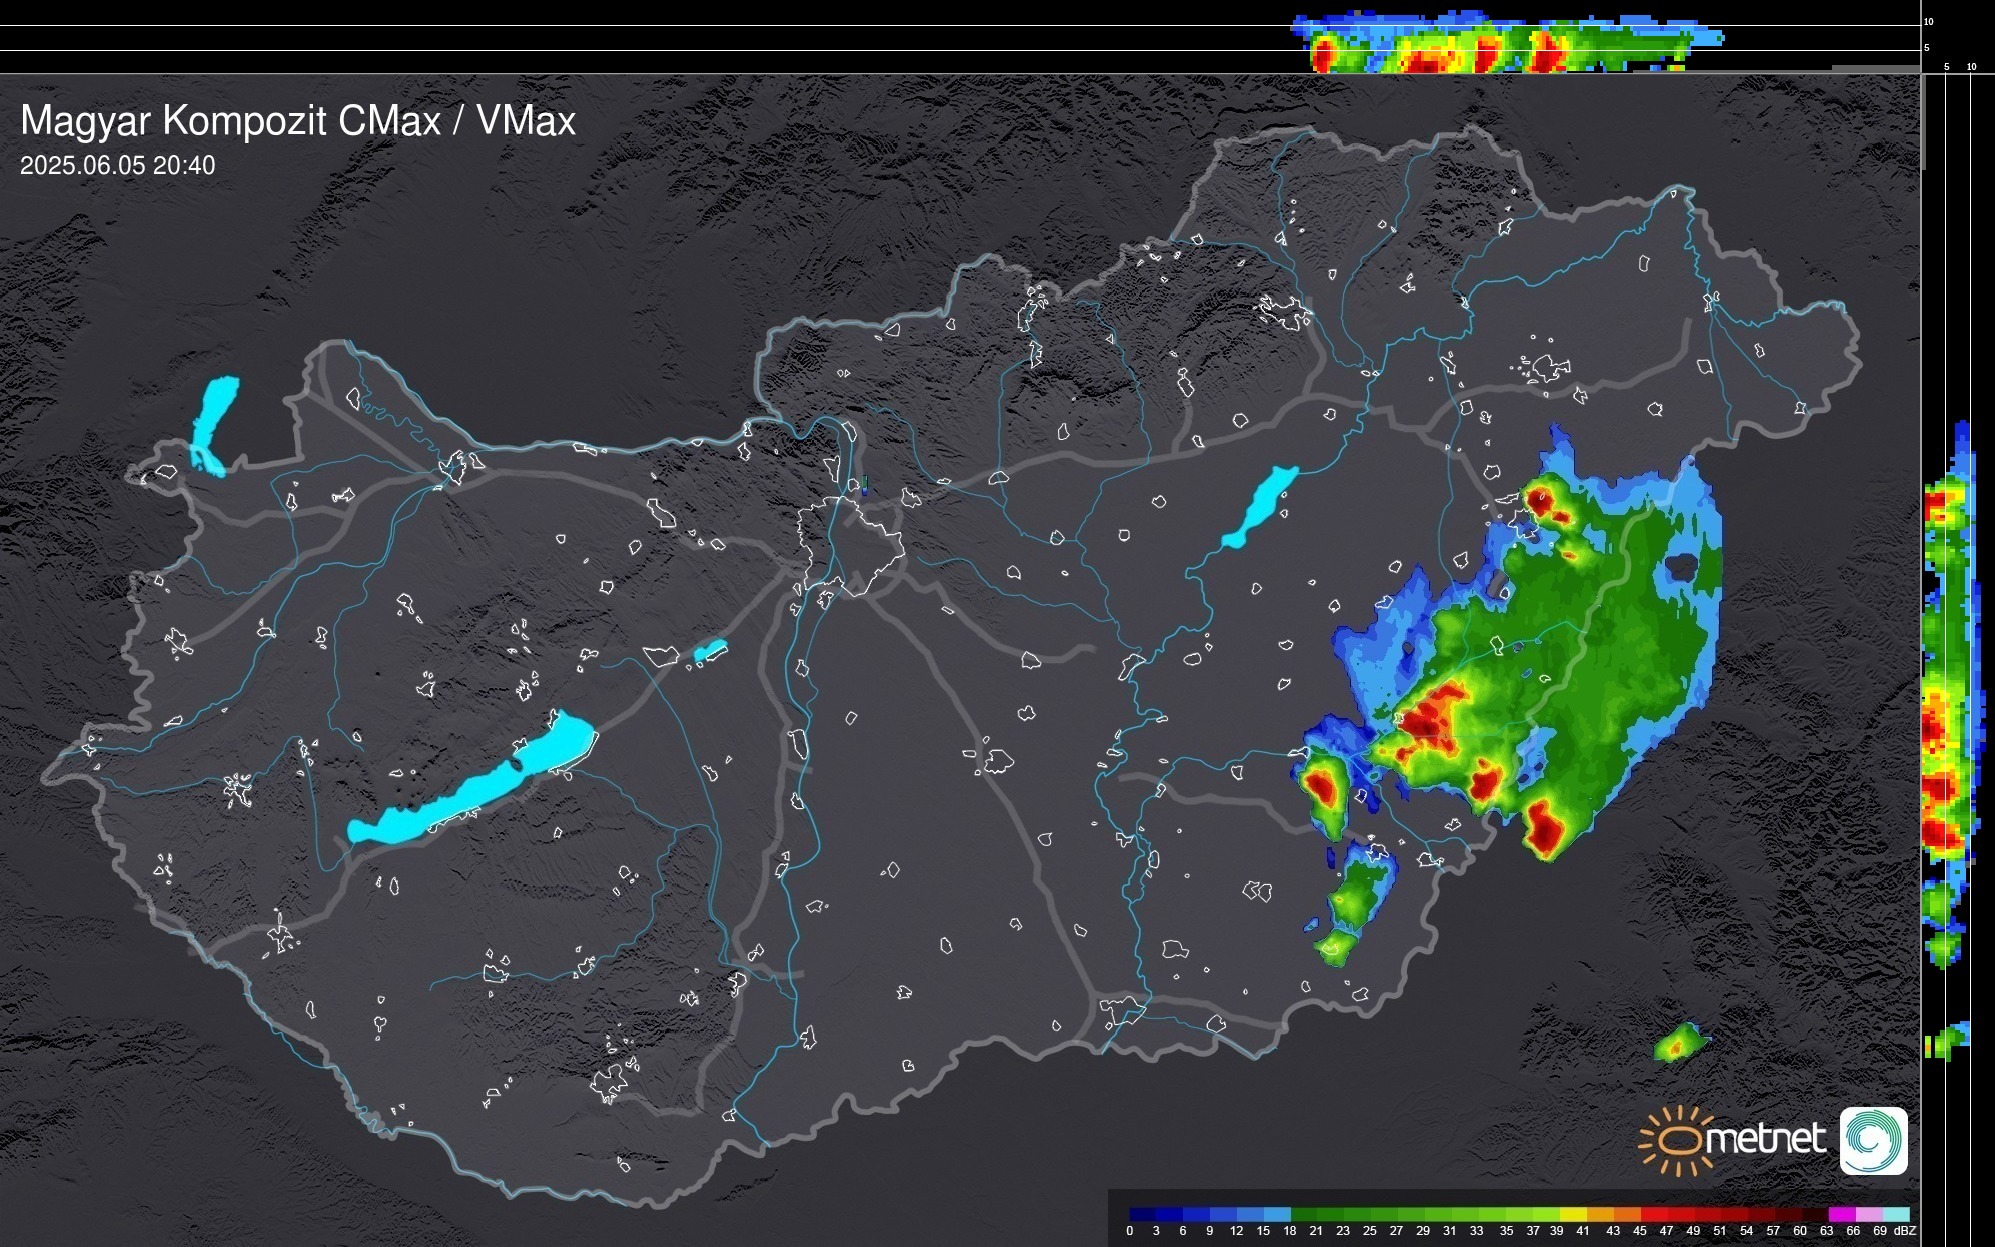This screenshot has width=1995, height=1247.
Task: Click the teal spiral radar logo icon
Action: point(1873,1140)
